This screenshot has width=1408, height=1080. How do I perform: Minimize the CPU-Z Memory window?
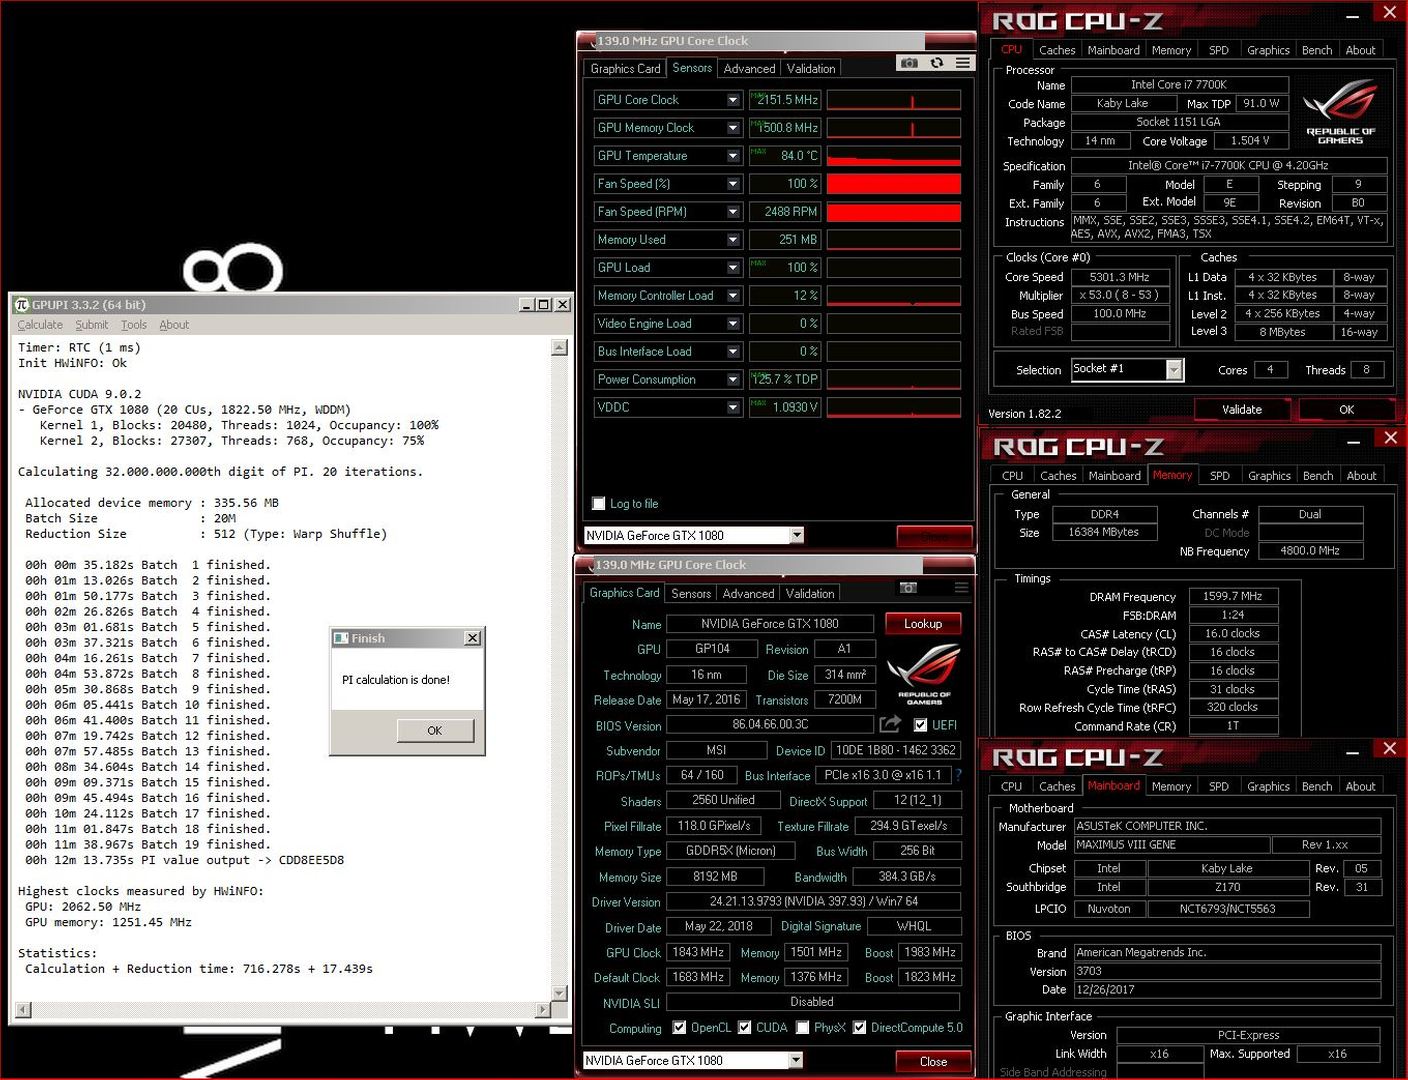[x=1353, y=441]
